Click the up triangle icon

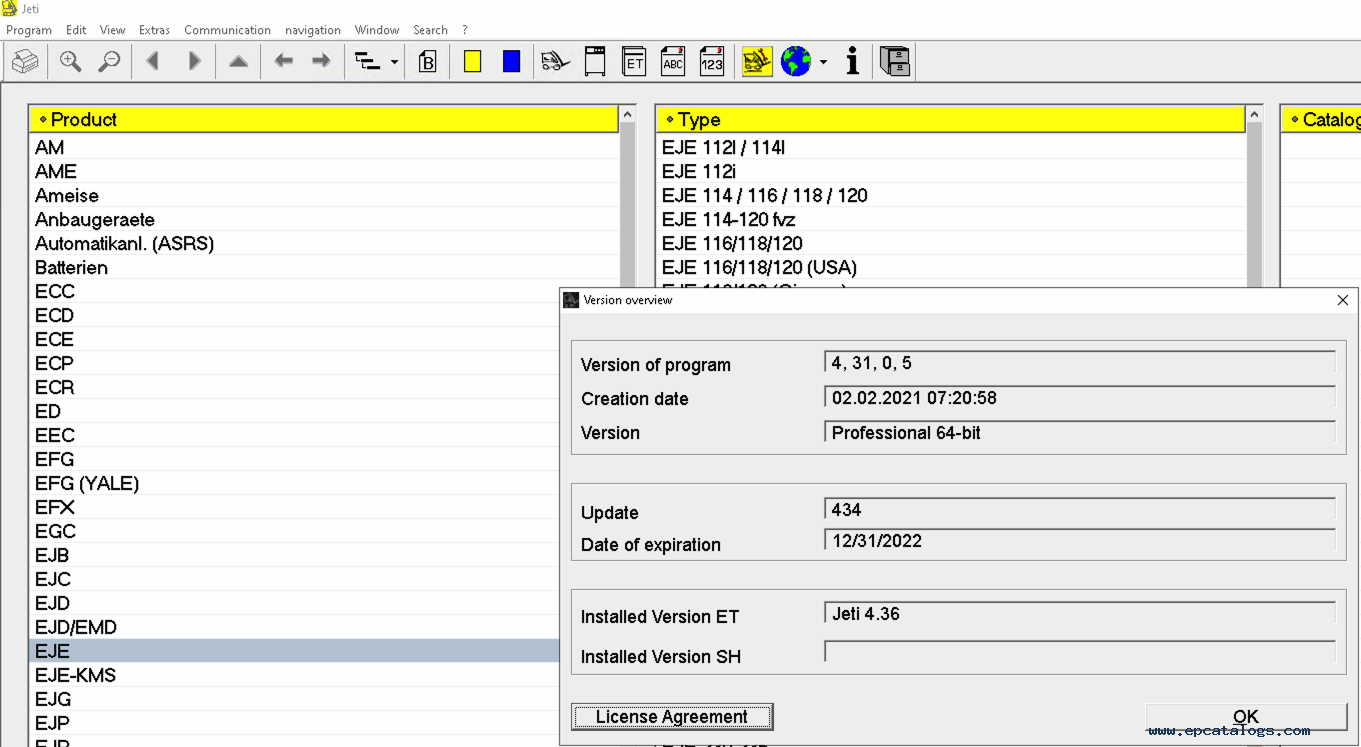[x=238, y=62]
